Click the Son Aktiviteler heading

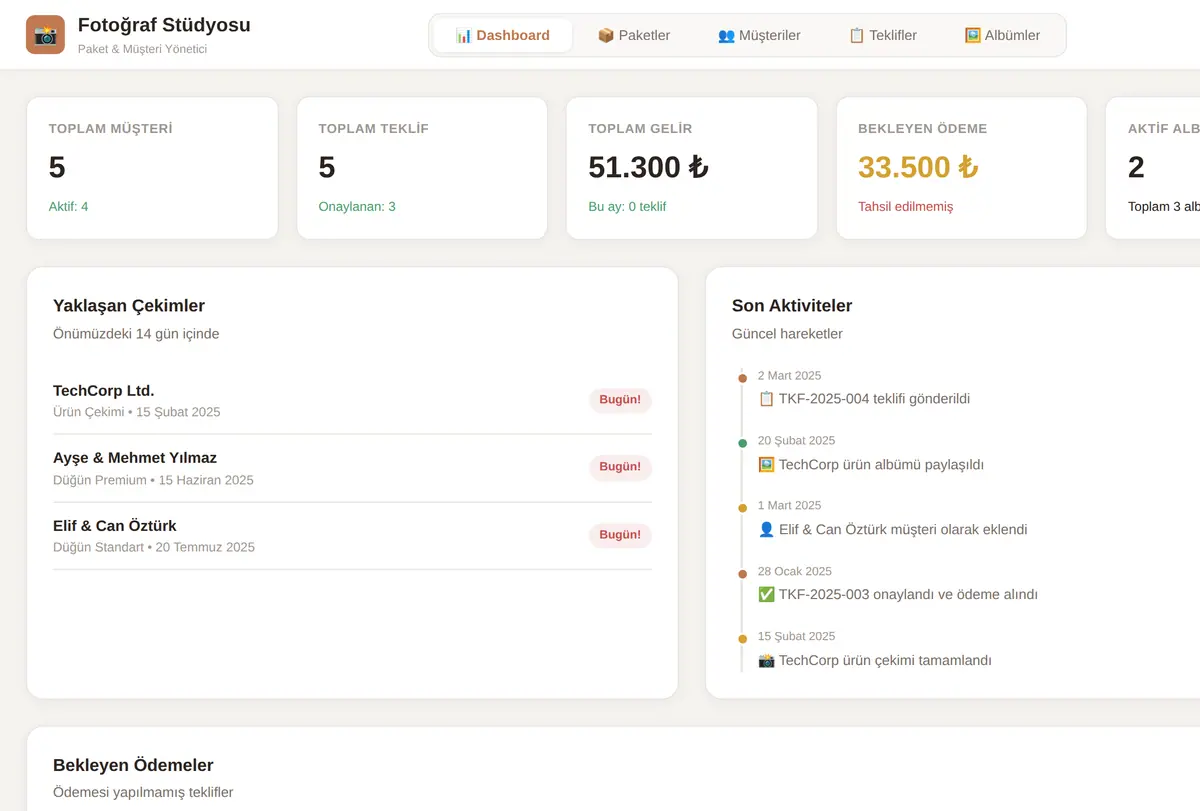click(x=792, y=306)
